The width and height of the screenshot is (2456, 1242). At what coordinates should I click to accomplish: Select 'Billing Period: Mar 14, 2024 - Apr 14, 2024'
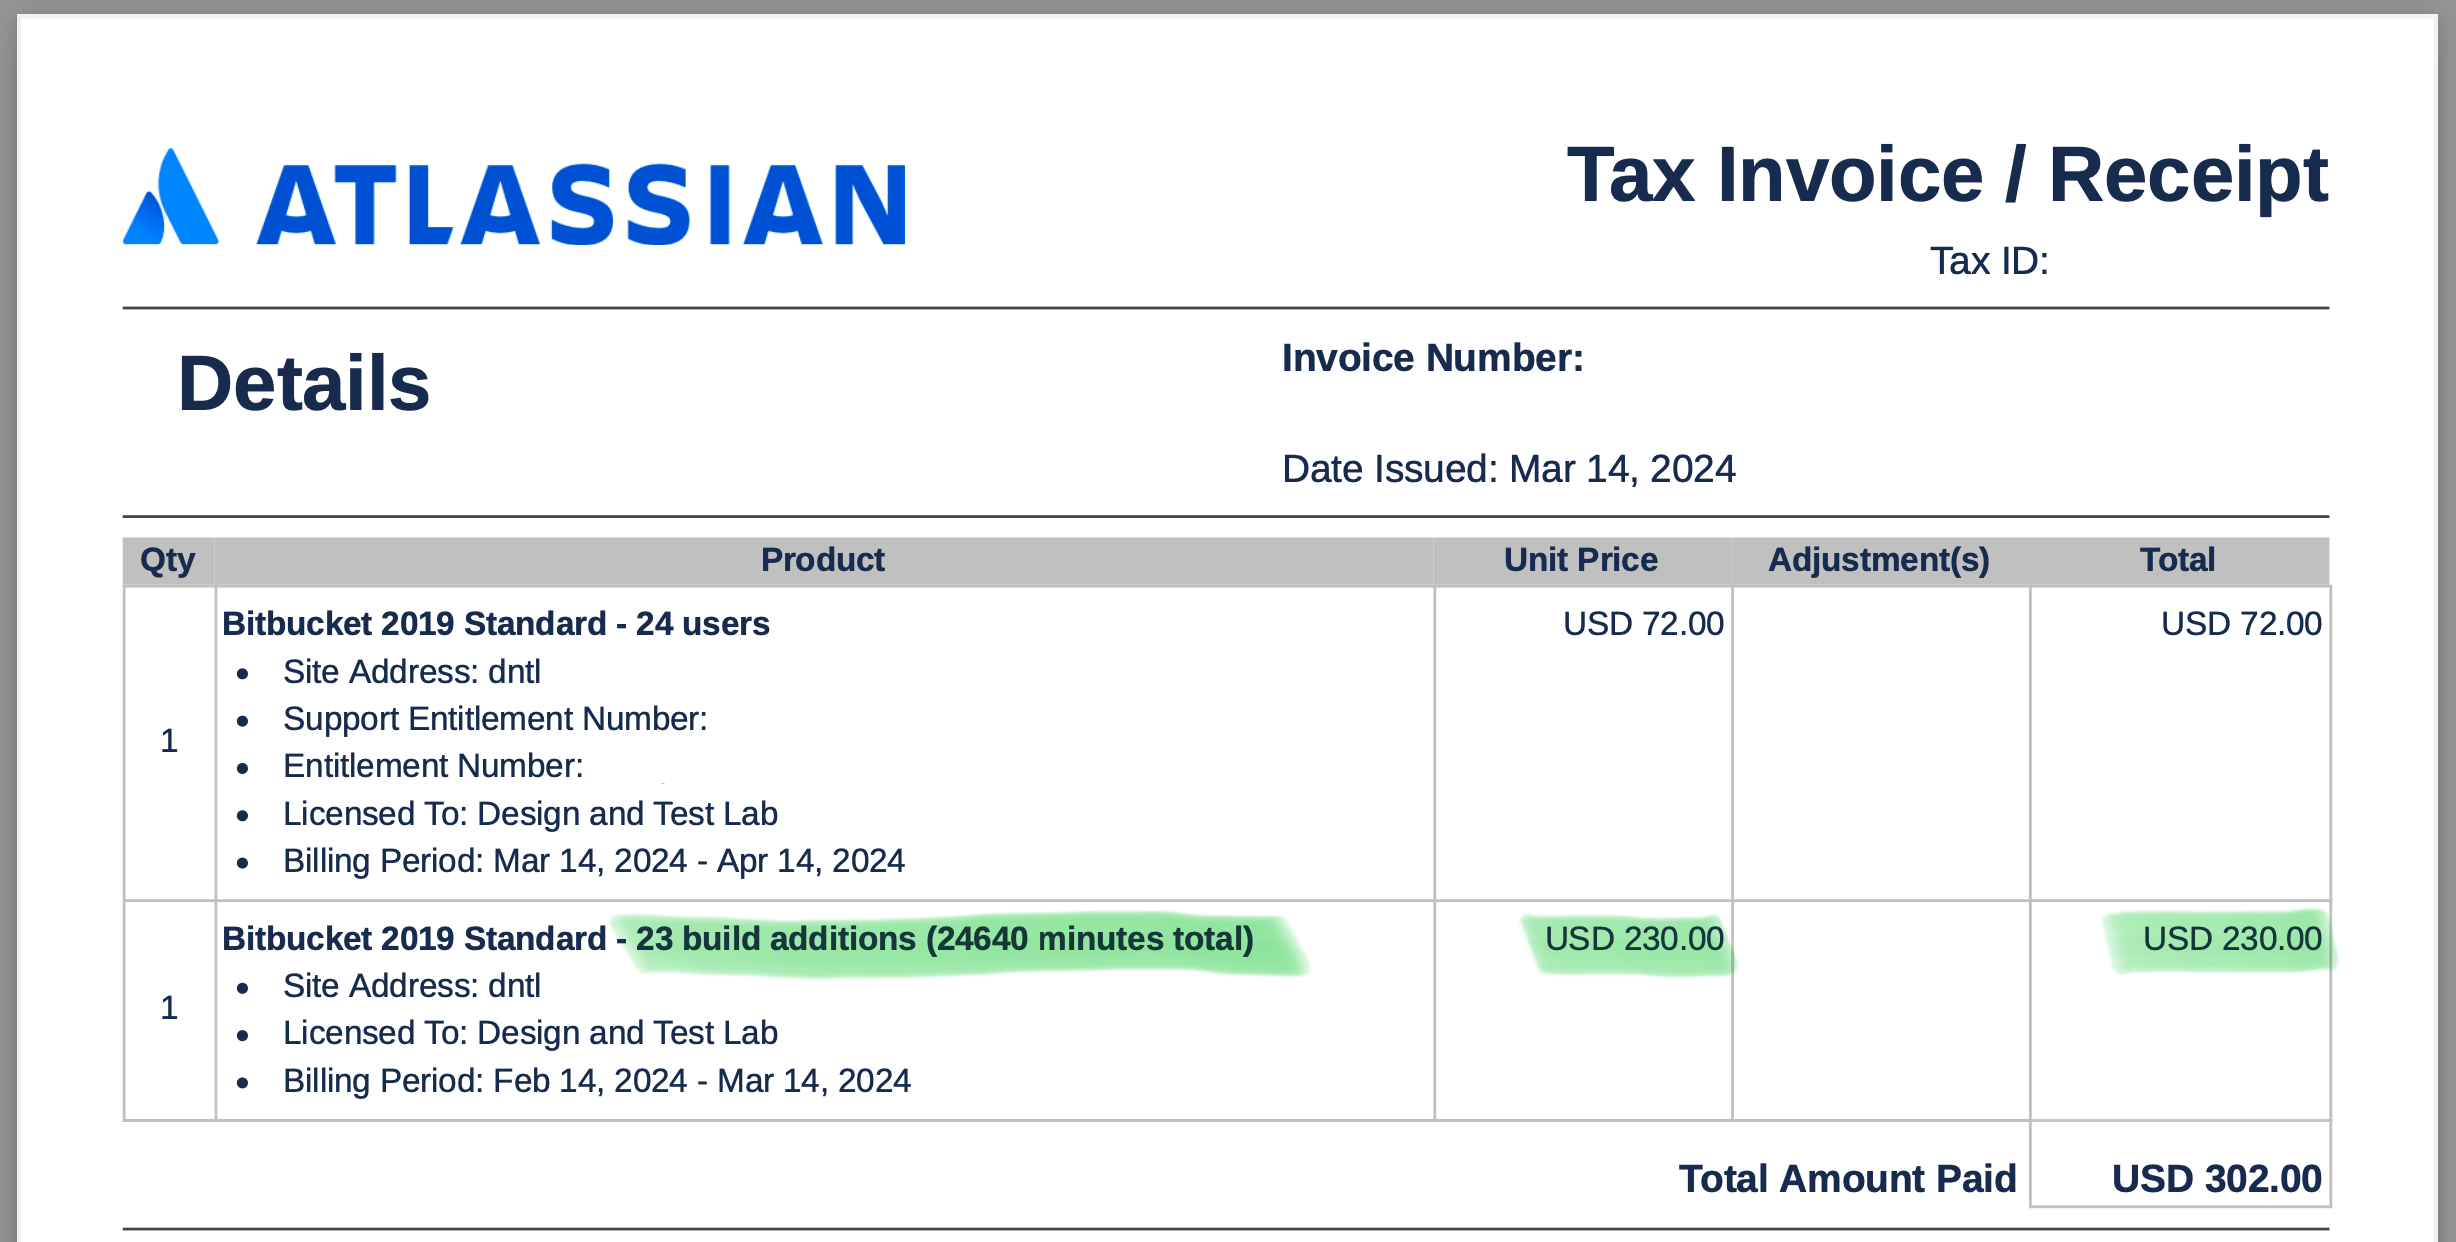(x=594, y=861)
